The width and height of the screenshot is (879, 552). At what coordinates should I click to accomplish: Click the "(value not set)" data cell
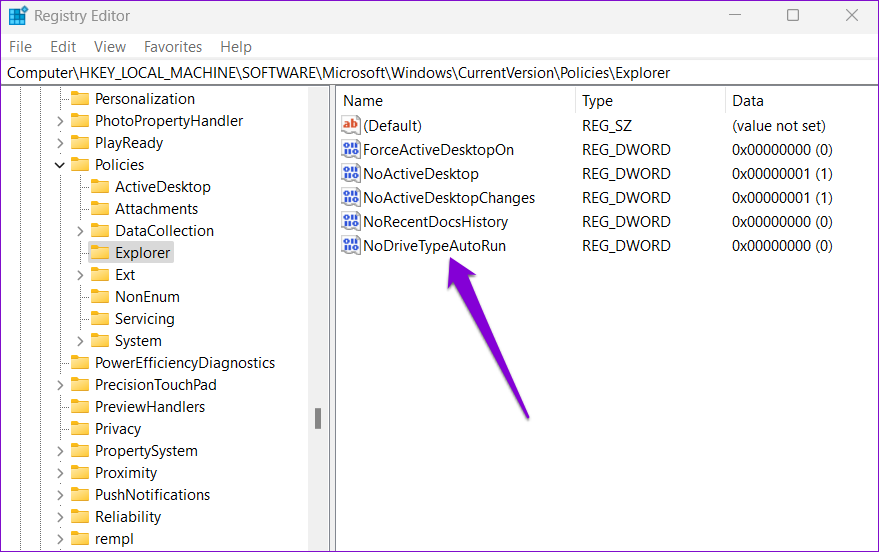click(779, 126)
